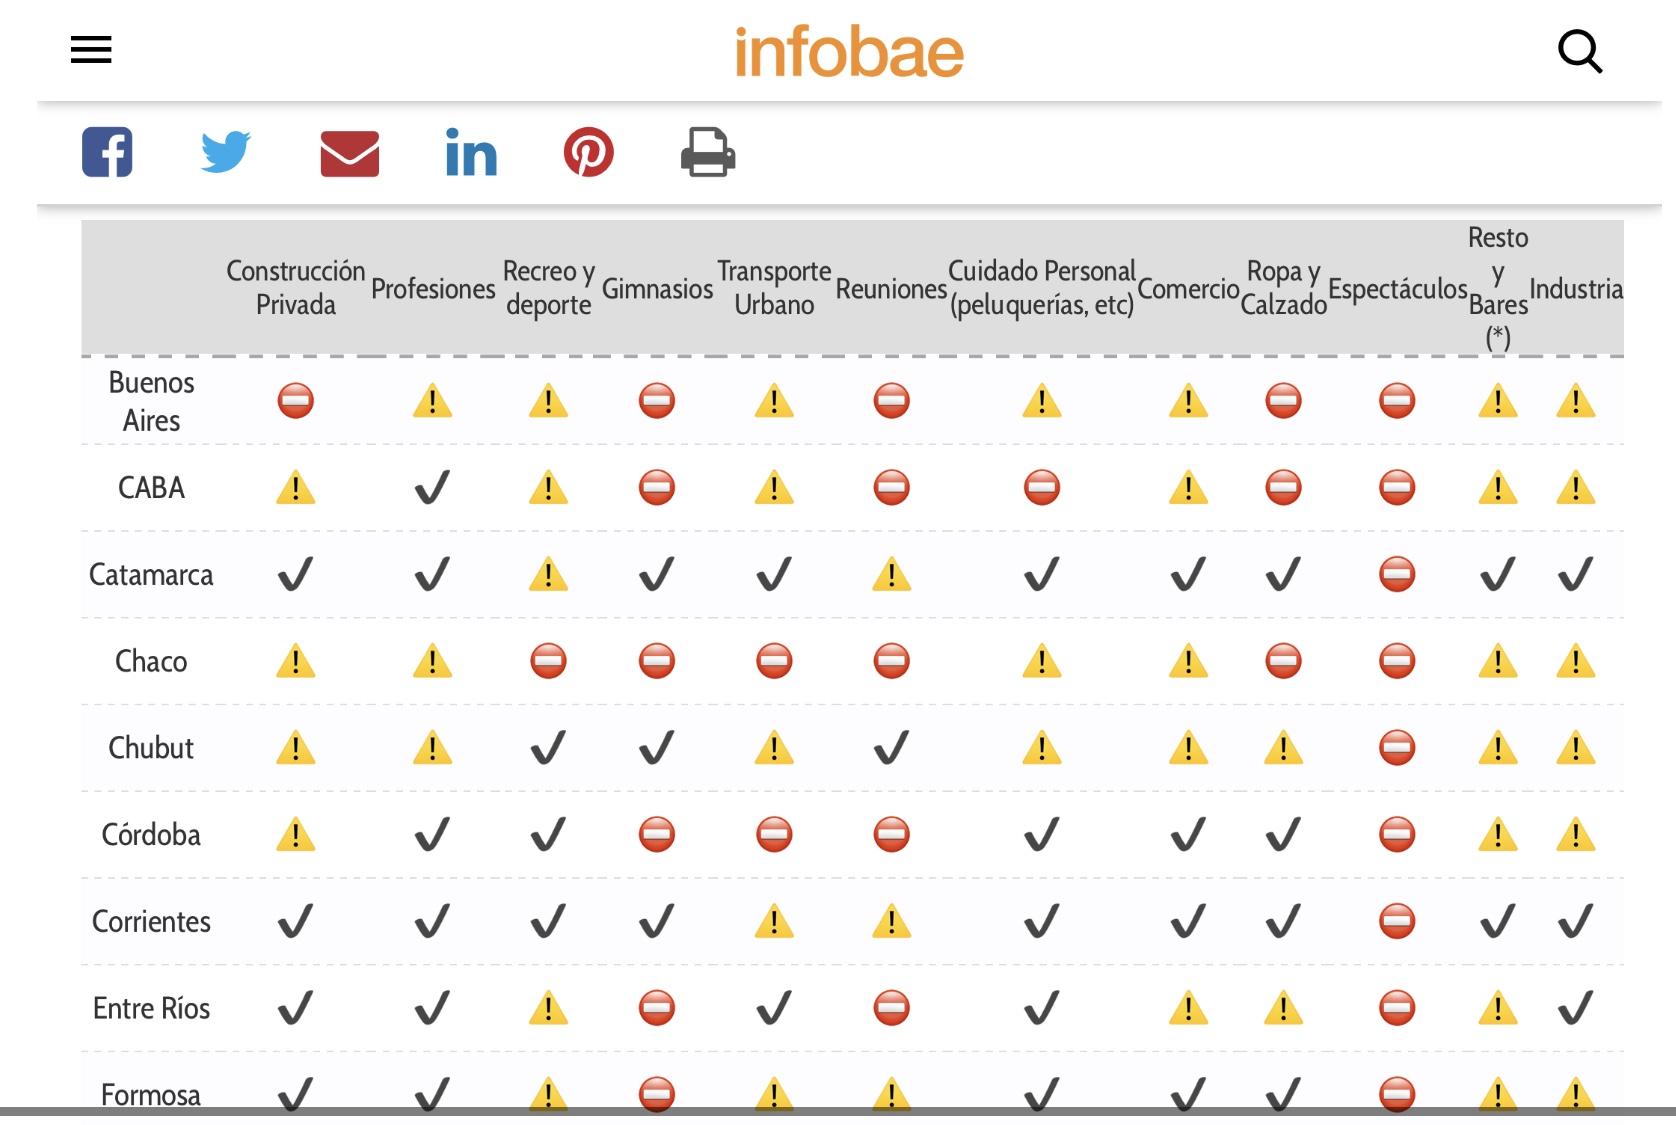Click the Entre Ríos row label
This screenshot has height=1125, width=1676.
click(151, 1008)
